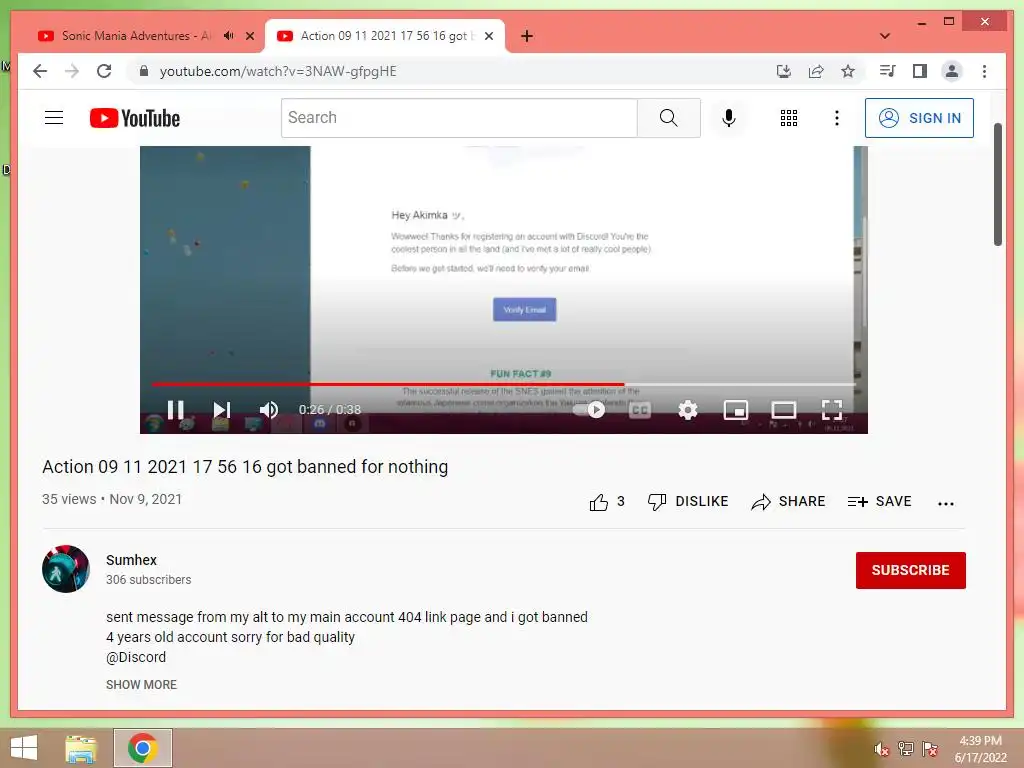Enter full screen mode

831,410
